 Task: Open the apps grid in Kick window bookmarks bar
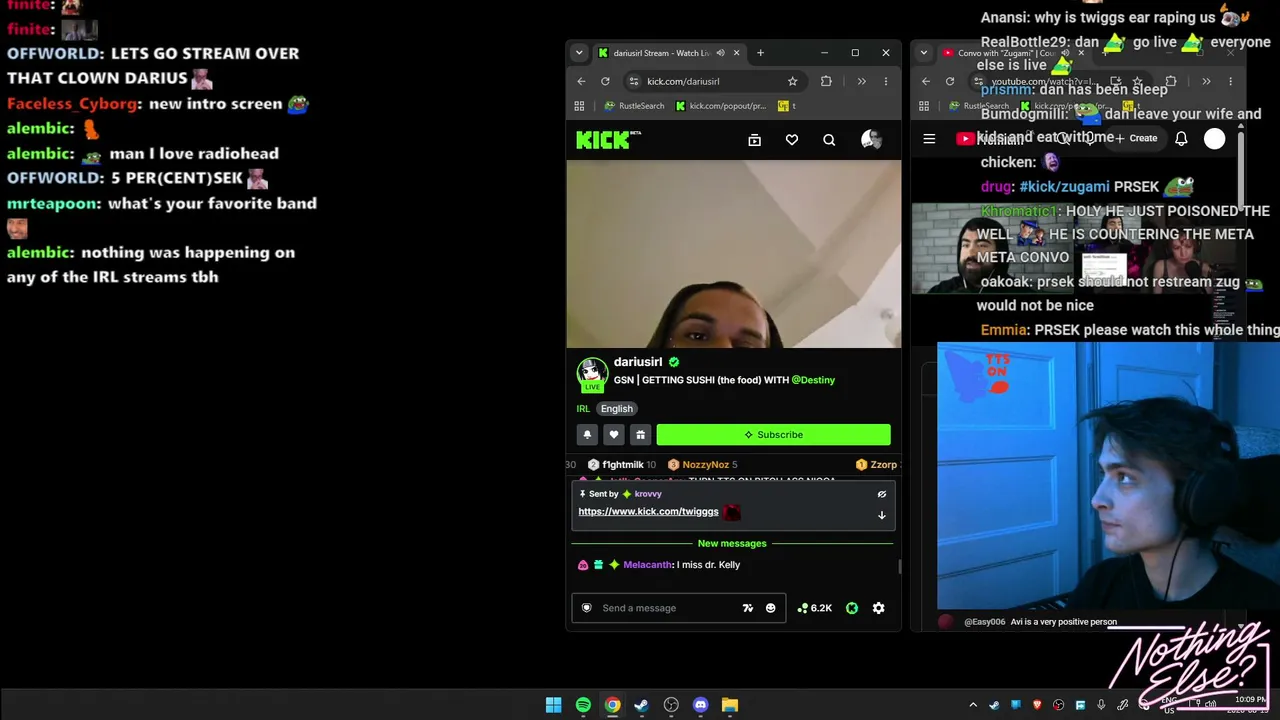tap(579, 106)
